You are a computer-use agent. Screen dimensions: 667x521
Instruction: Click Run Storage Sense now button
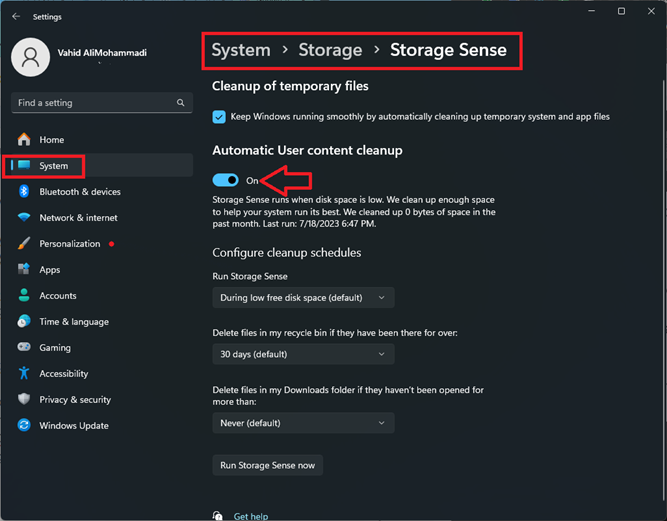point(268,465)
